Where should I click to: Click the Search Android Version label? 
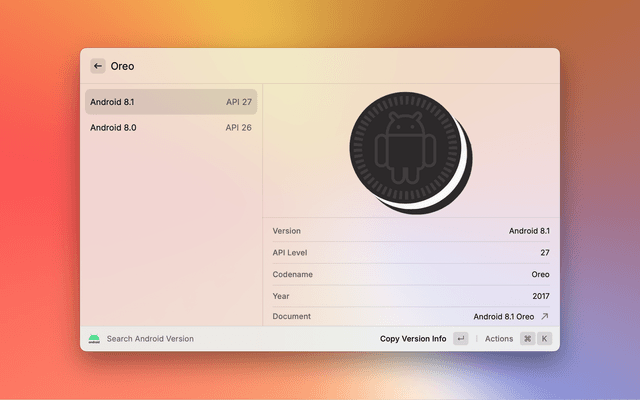point(150,339)
